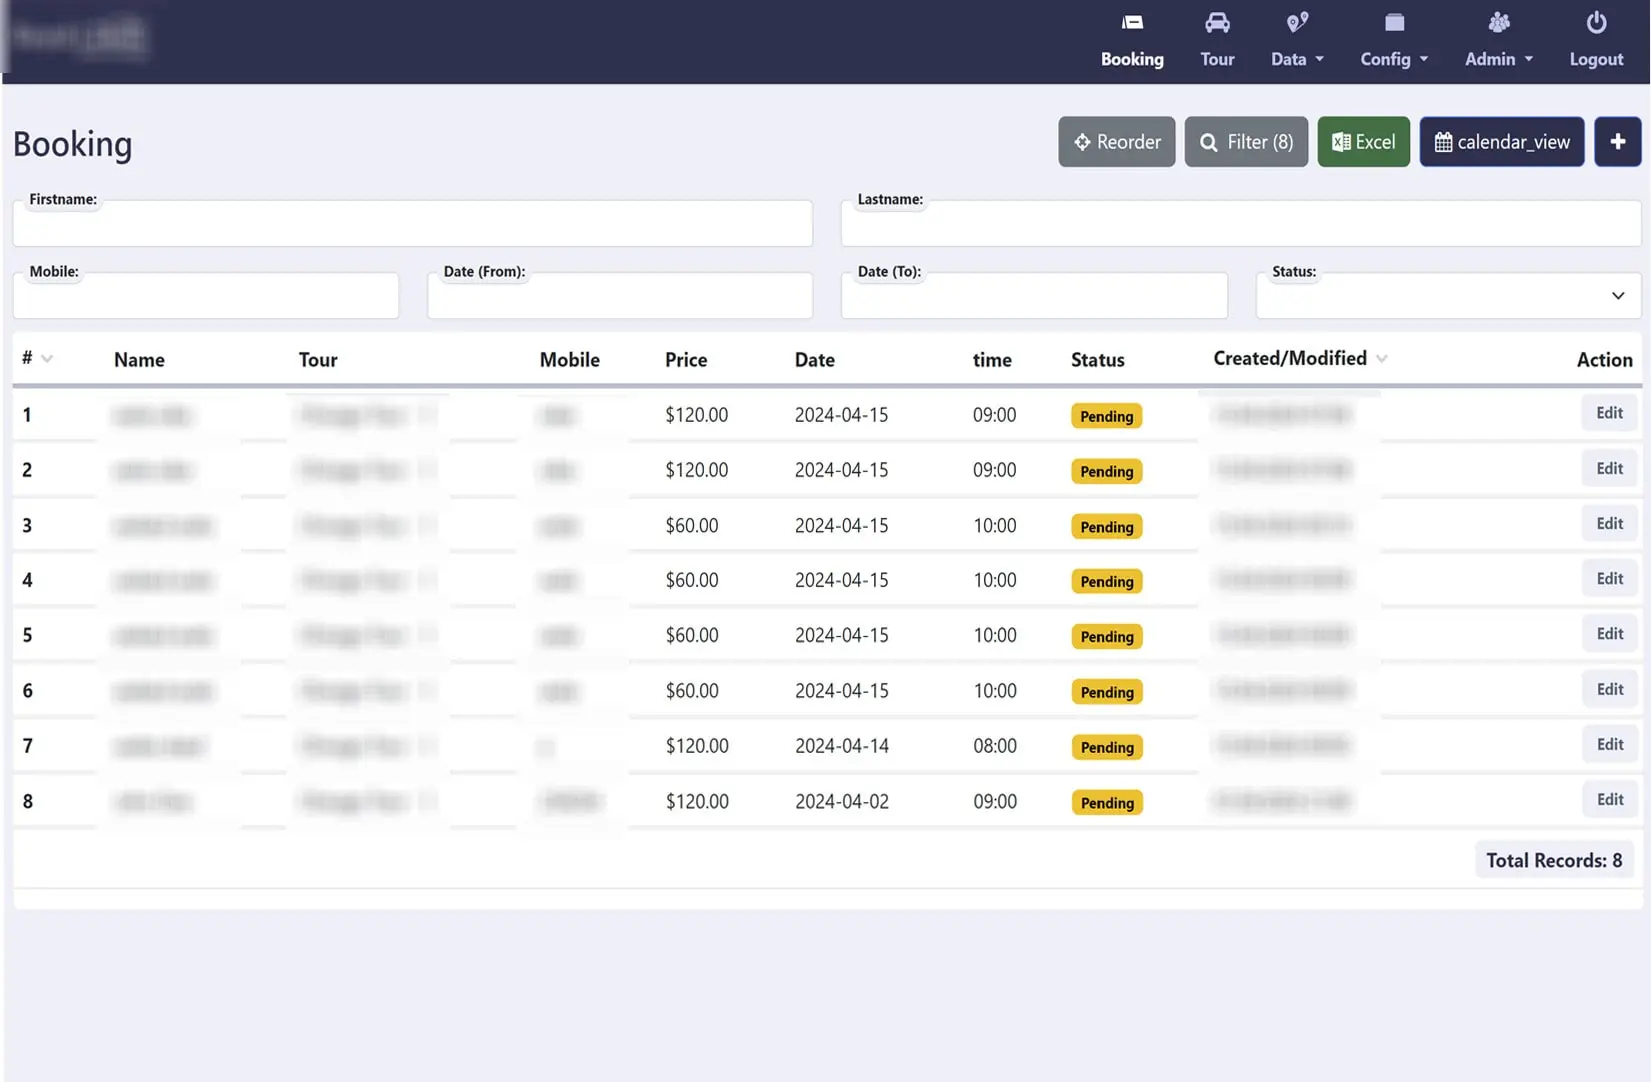Switch to calendar_view
Image resolution: width=1651 pixels, height=1082 pixels.
[1501, 142]
